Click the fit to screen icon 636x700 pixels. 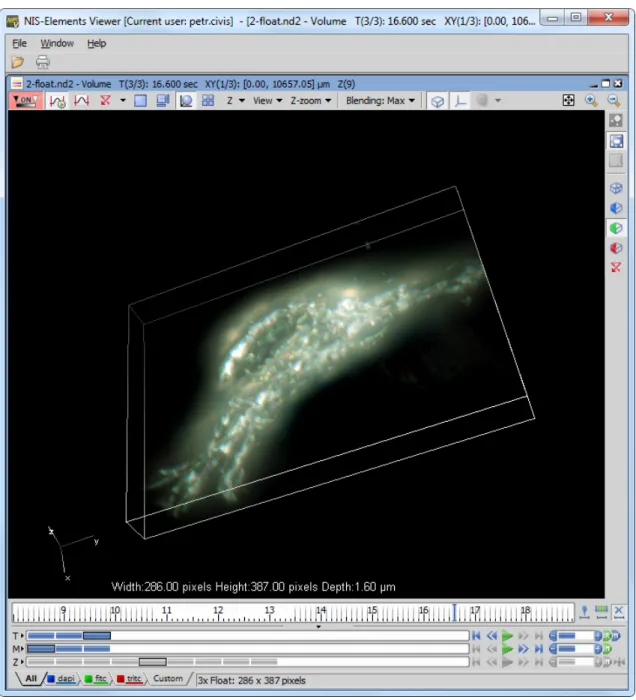[x=569, y=100]
